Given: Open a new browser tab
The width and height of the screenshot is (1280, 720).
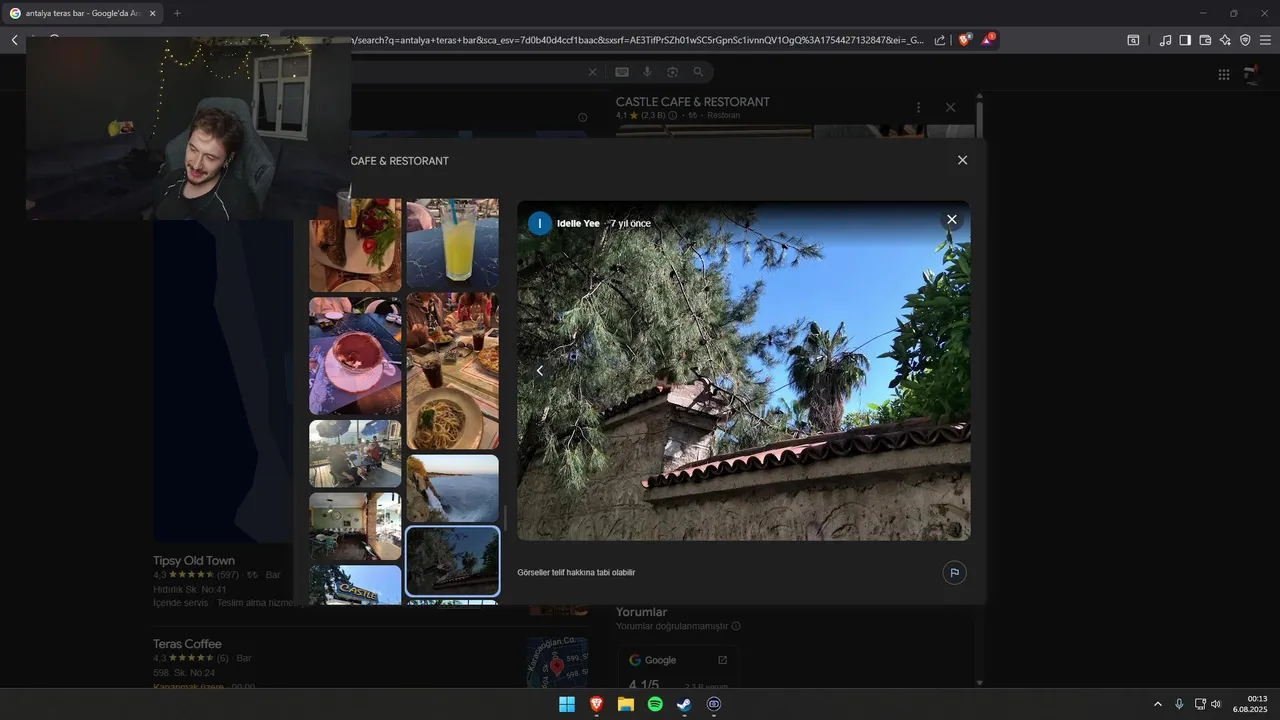Looking at the screenshot, I should (177, 13).
